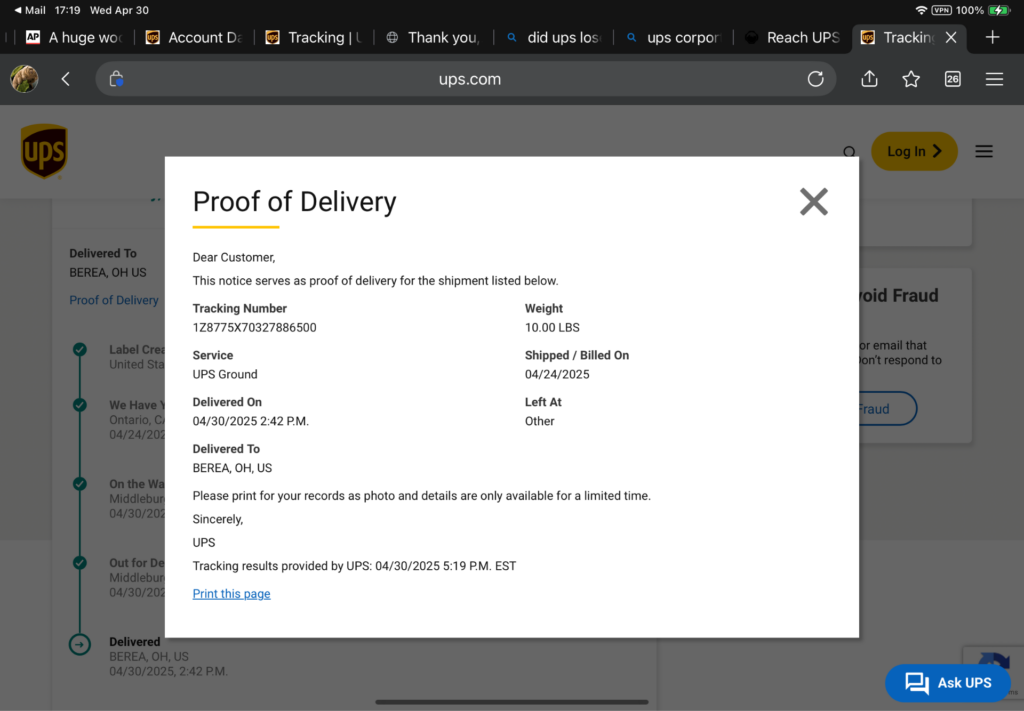Open the Proof of Delivery link behind dialog

tap(114, 300)
